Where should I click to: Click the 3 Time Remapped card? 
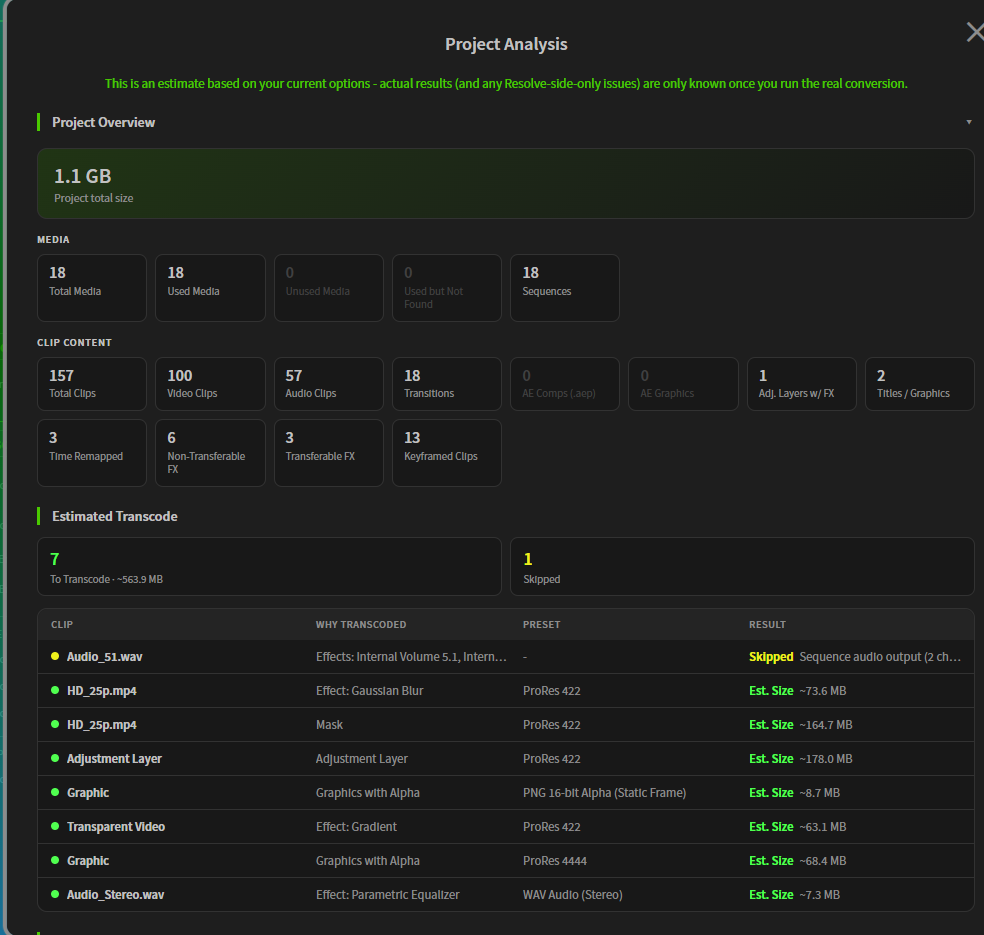point(92,453)
